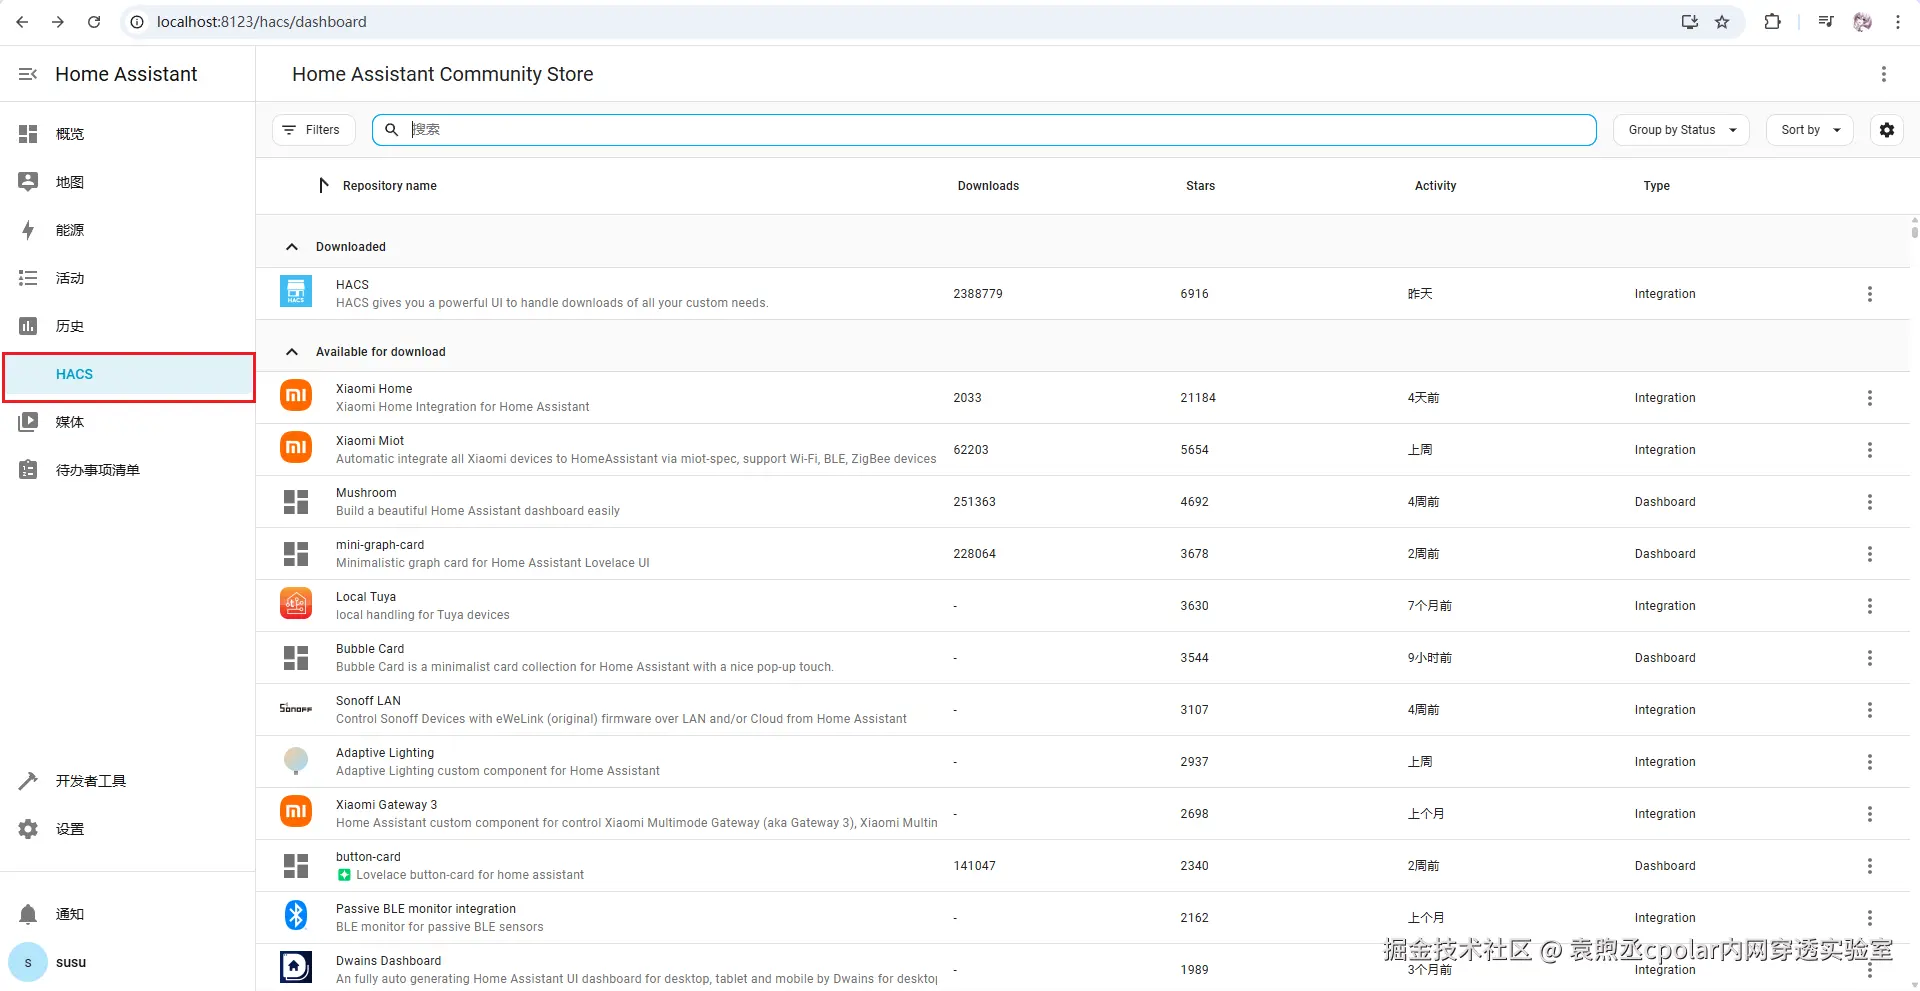Screen dimensions: 1920x991
Task: Open the Bubble Card repository entry
Action: 1083,658
